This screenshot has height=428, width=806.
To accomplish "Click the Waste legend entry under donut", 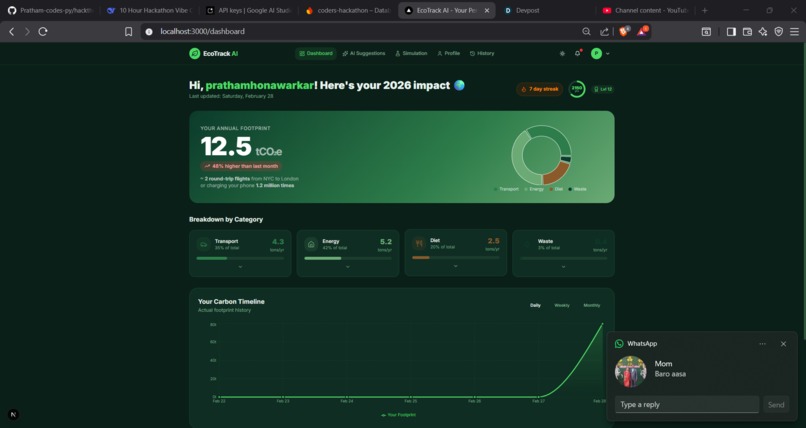I will coord(577,189).
